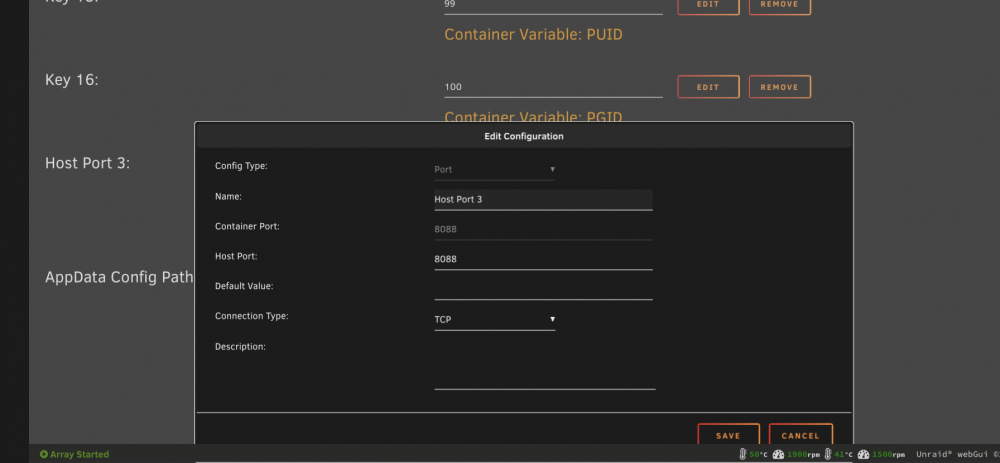Click the green Array Started status icon
Screen dimensions: 1000x463
44,454
